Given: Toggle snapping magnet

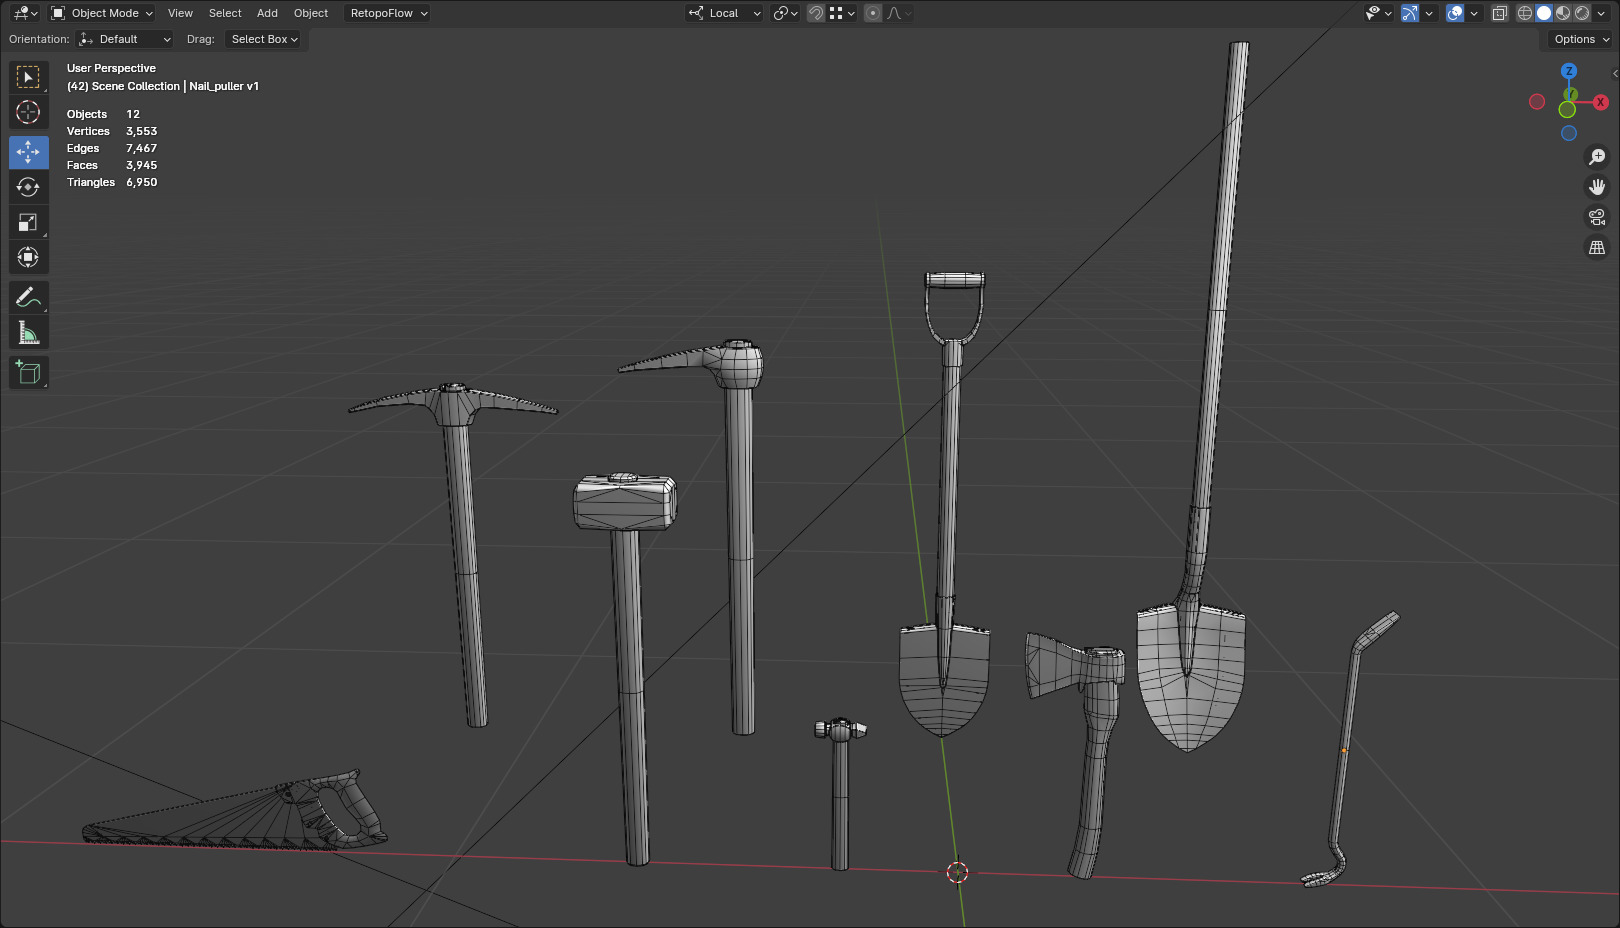Looking at the screenshot, I should point(816,13).
